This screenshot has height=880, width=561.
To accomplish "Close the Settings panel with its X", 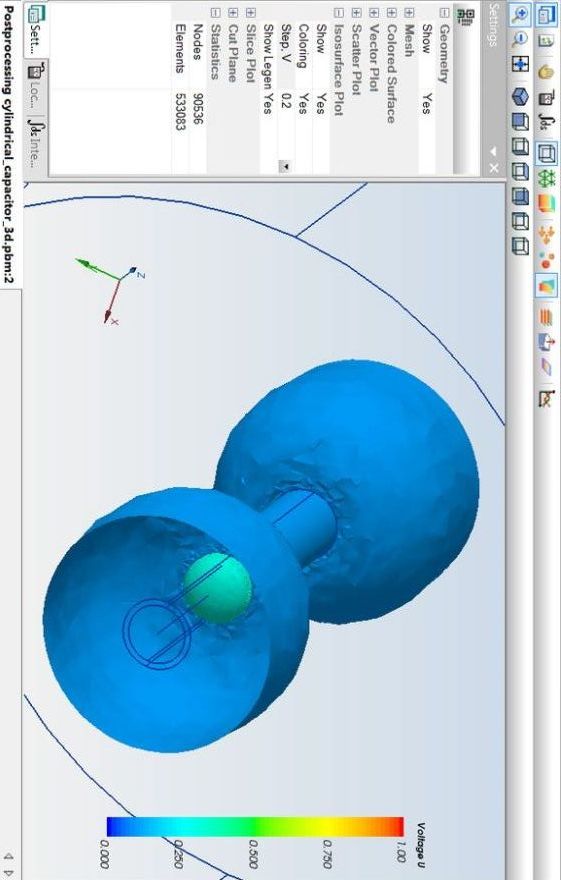I will coord(494,168).
